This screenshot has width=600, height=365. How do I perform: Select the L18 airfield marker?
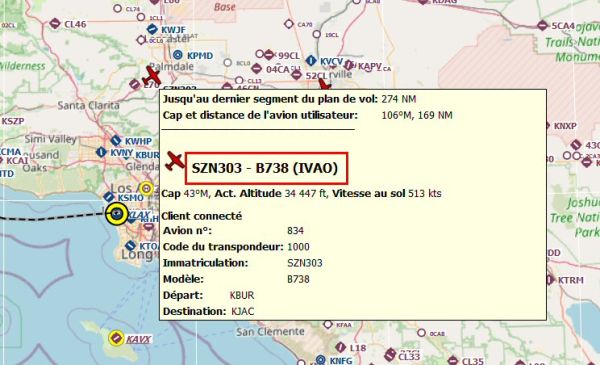[341, 347]
